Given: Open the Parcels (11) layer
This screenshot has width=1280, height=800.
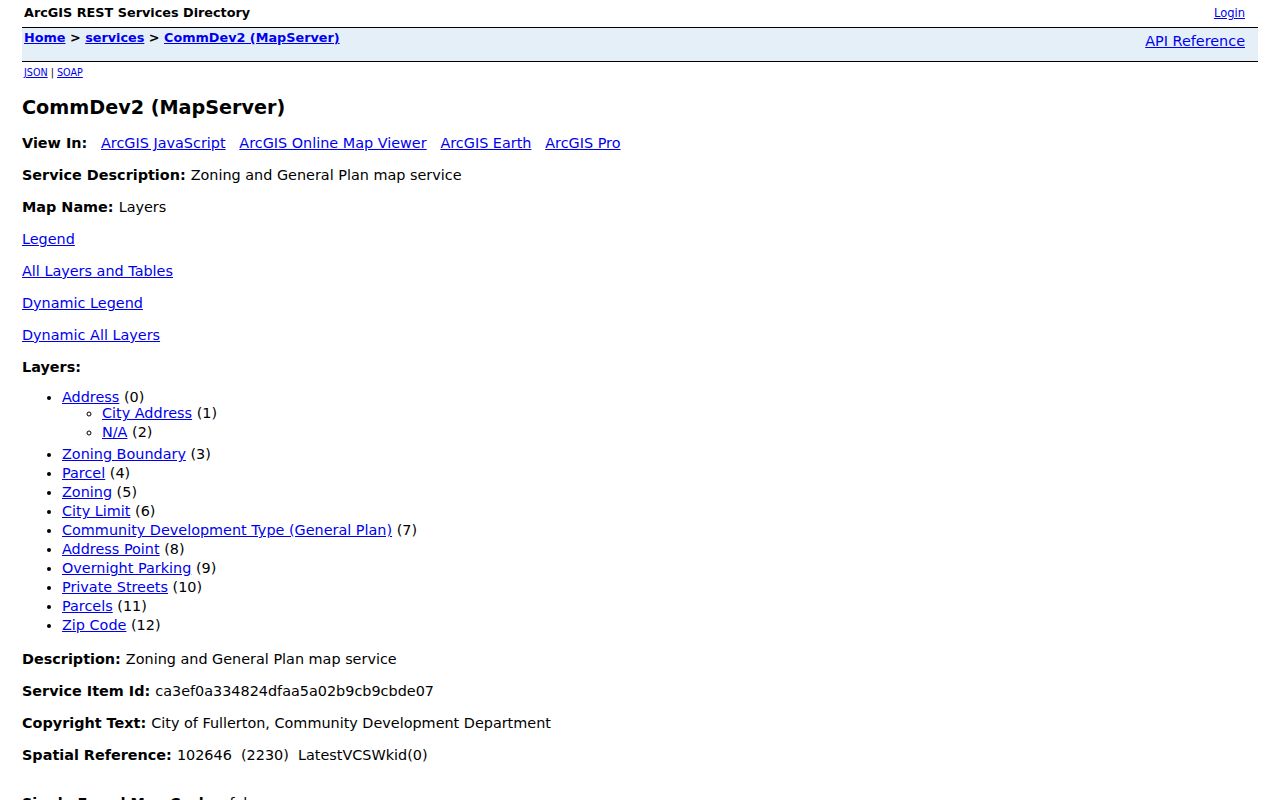Looking at the screenshot, I should tap(87, 606).
